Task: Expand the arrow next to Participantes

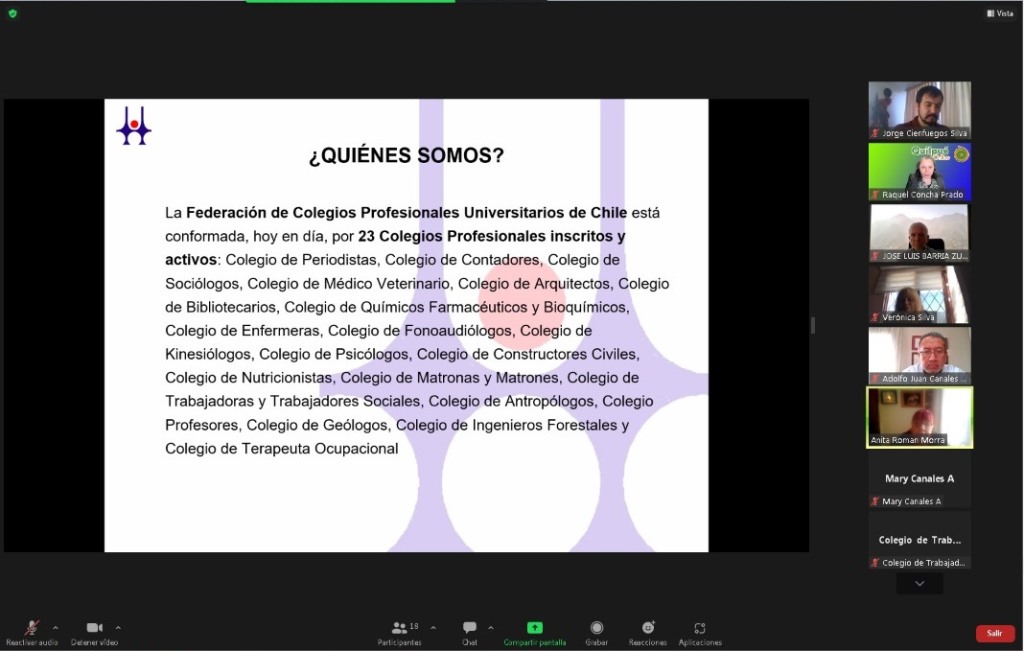Action: click(433, 628)
